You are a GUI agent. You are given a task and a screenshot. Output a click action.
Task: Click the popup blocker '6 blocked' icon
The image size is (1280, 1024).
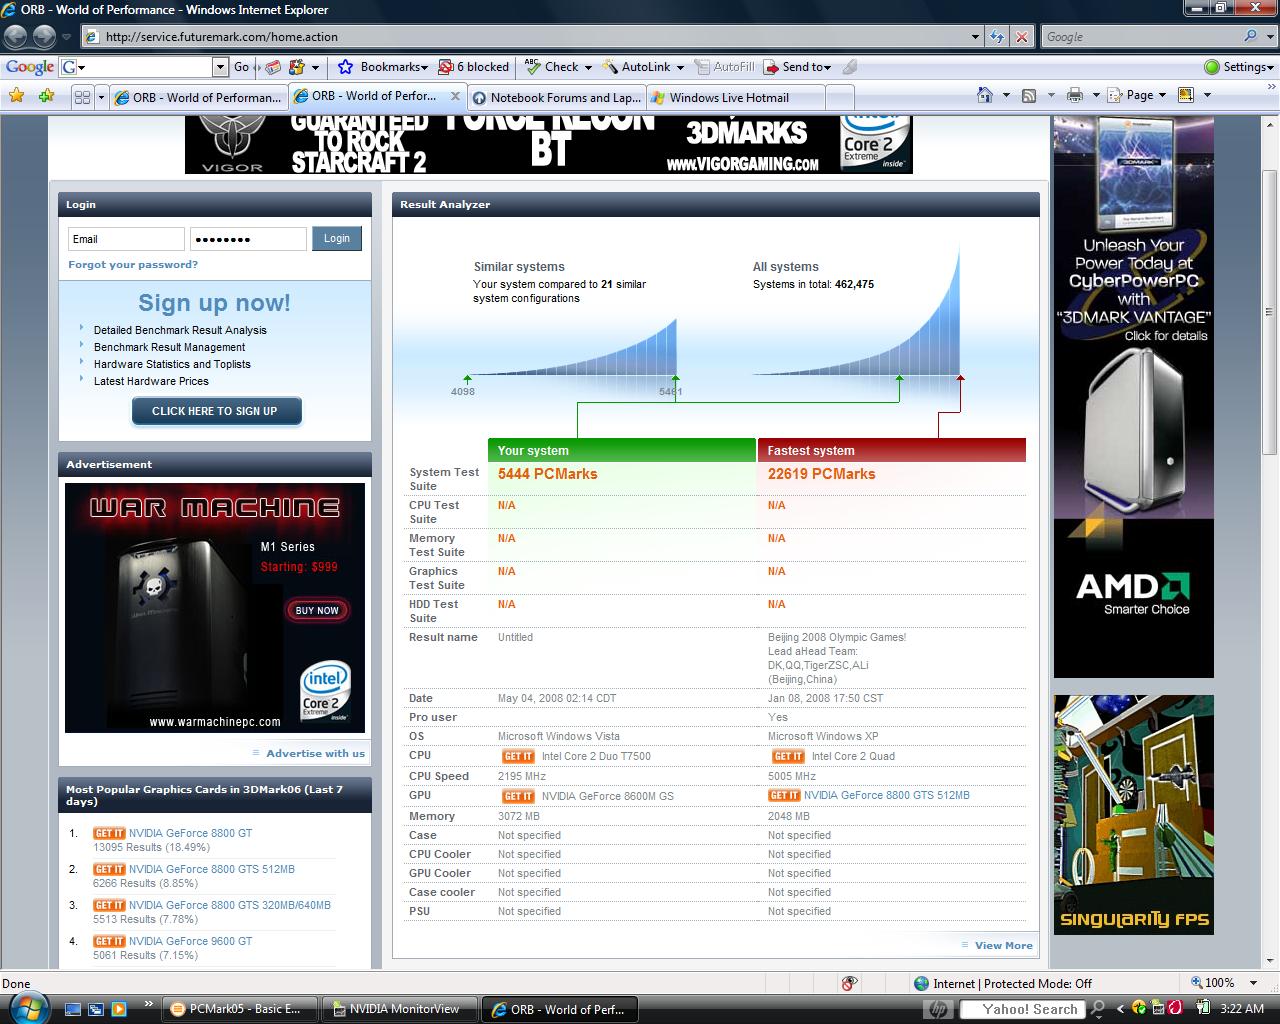click(474, 67)
